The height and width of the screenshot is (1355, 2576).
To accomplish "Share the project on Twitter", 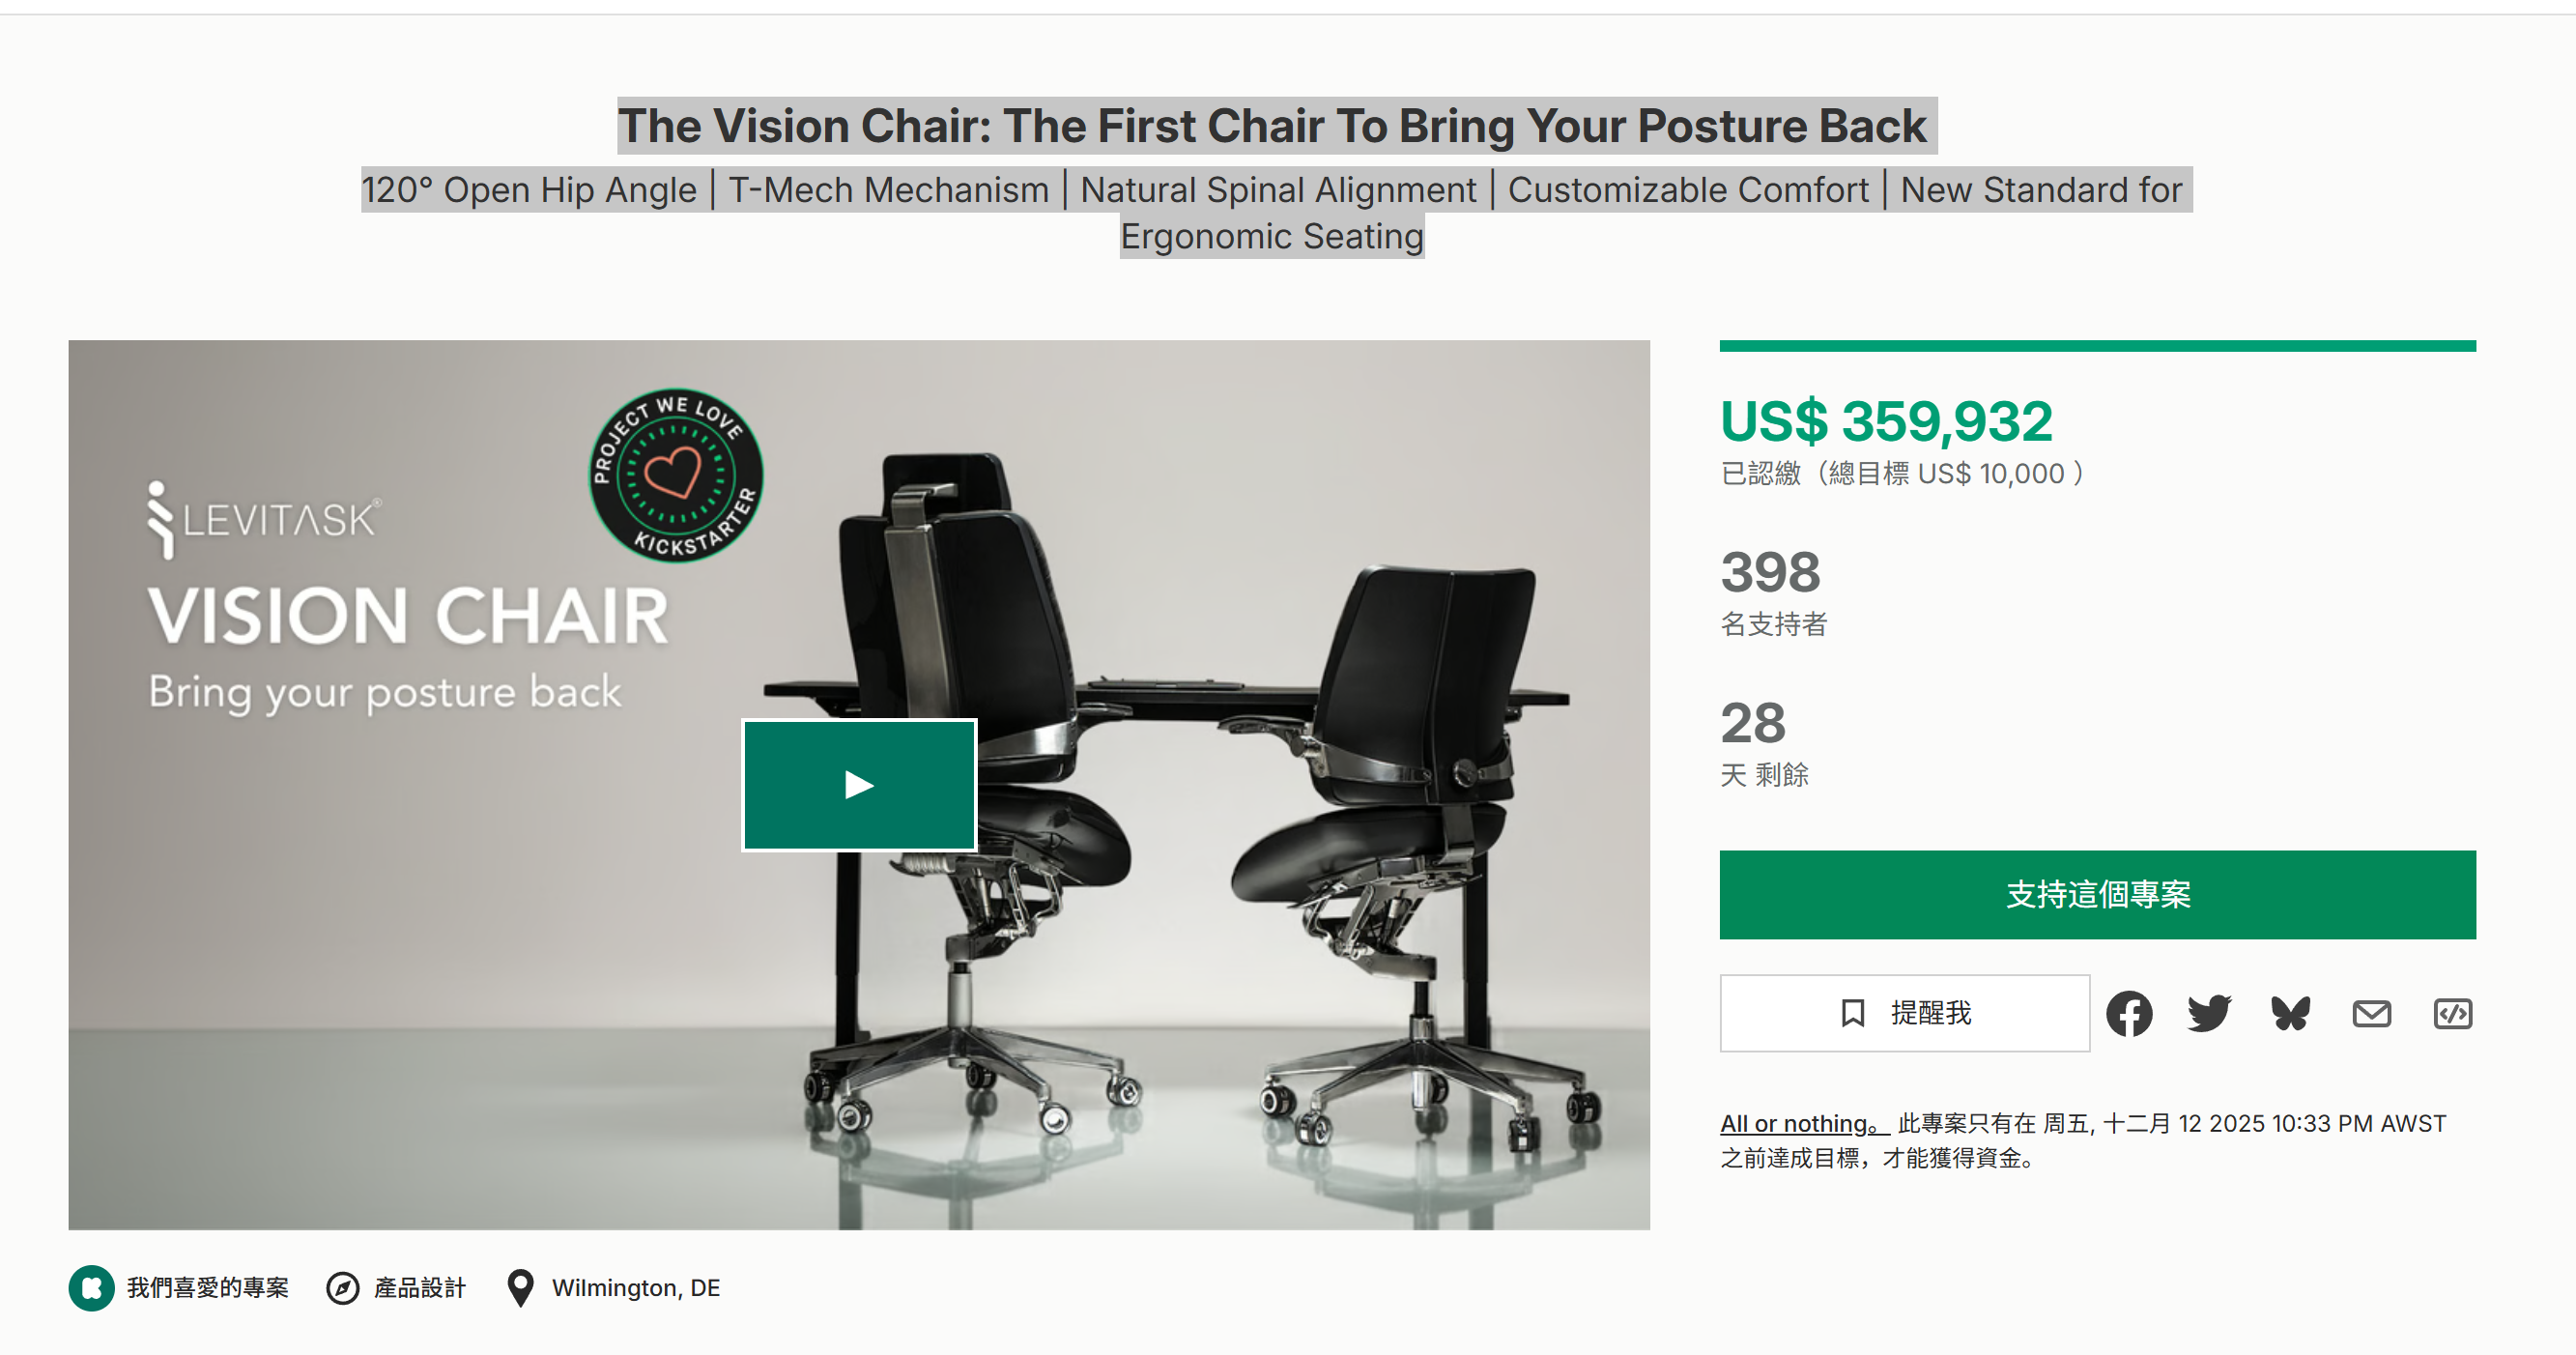I will coord(2209,1013).
